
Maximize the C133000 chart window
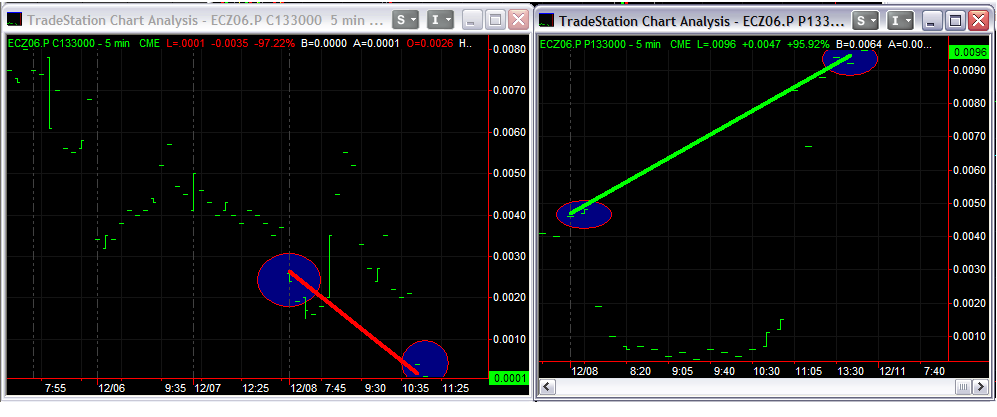495,20
